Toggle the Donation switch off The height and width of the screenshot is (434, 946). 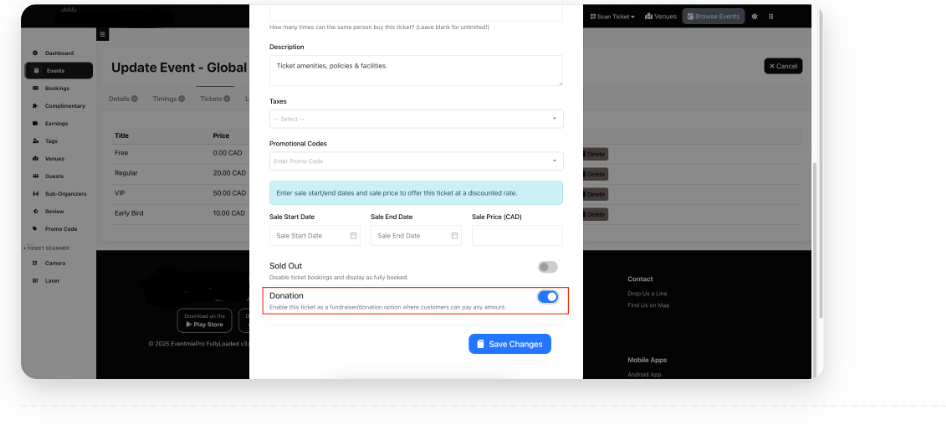[547, 297]
